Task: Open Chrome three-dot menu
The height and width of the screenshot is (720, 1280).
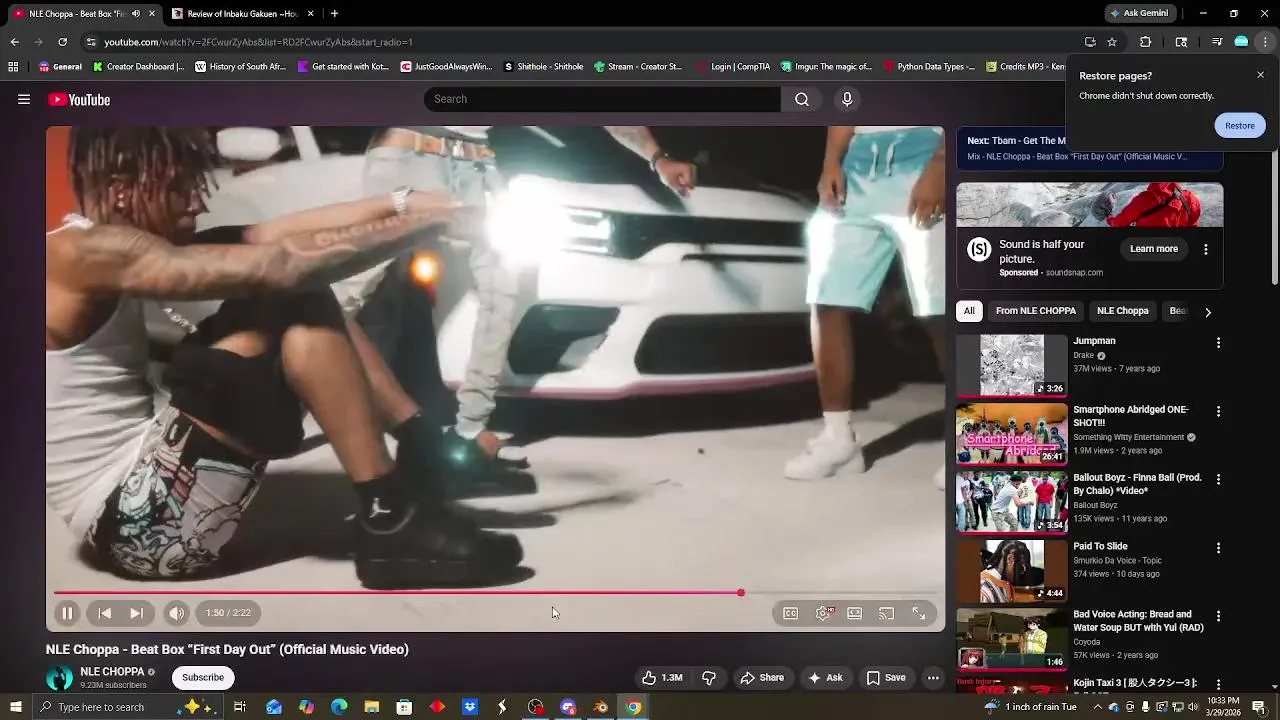Action: pyautogui.click(x=1265, y=42)
